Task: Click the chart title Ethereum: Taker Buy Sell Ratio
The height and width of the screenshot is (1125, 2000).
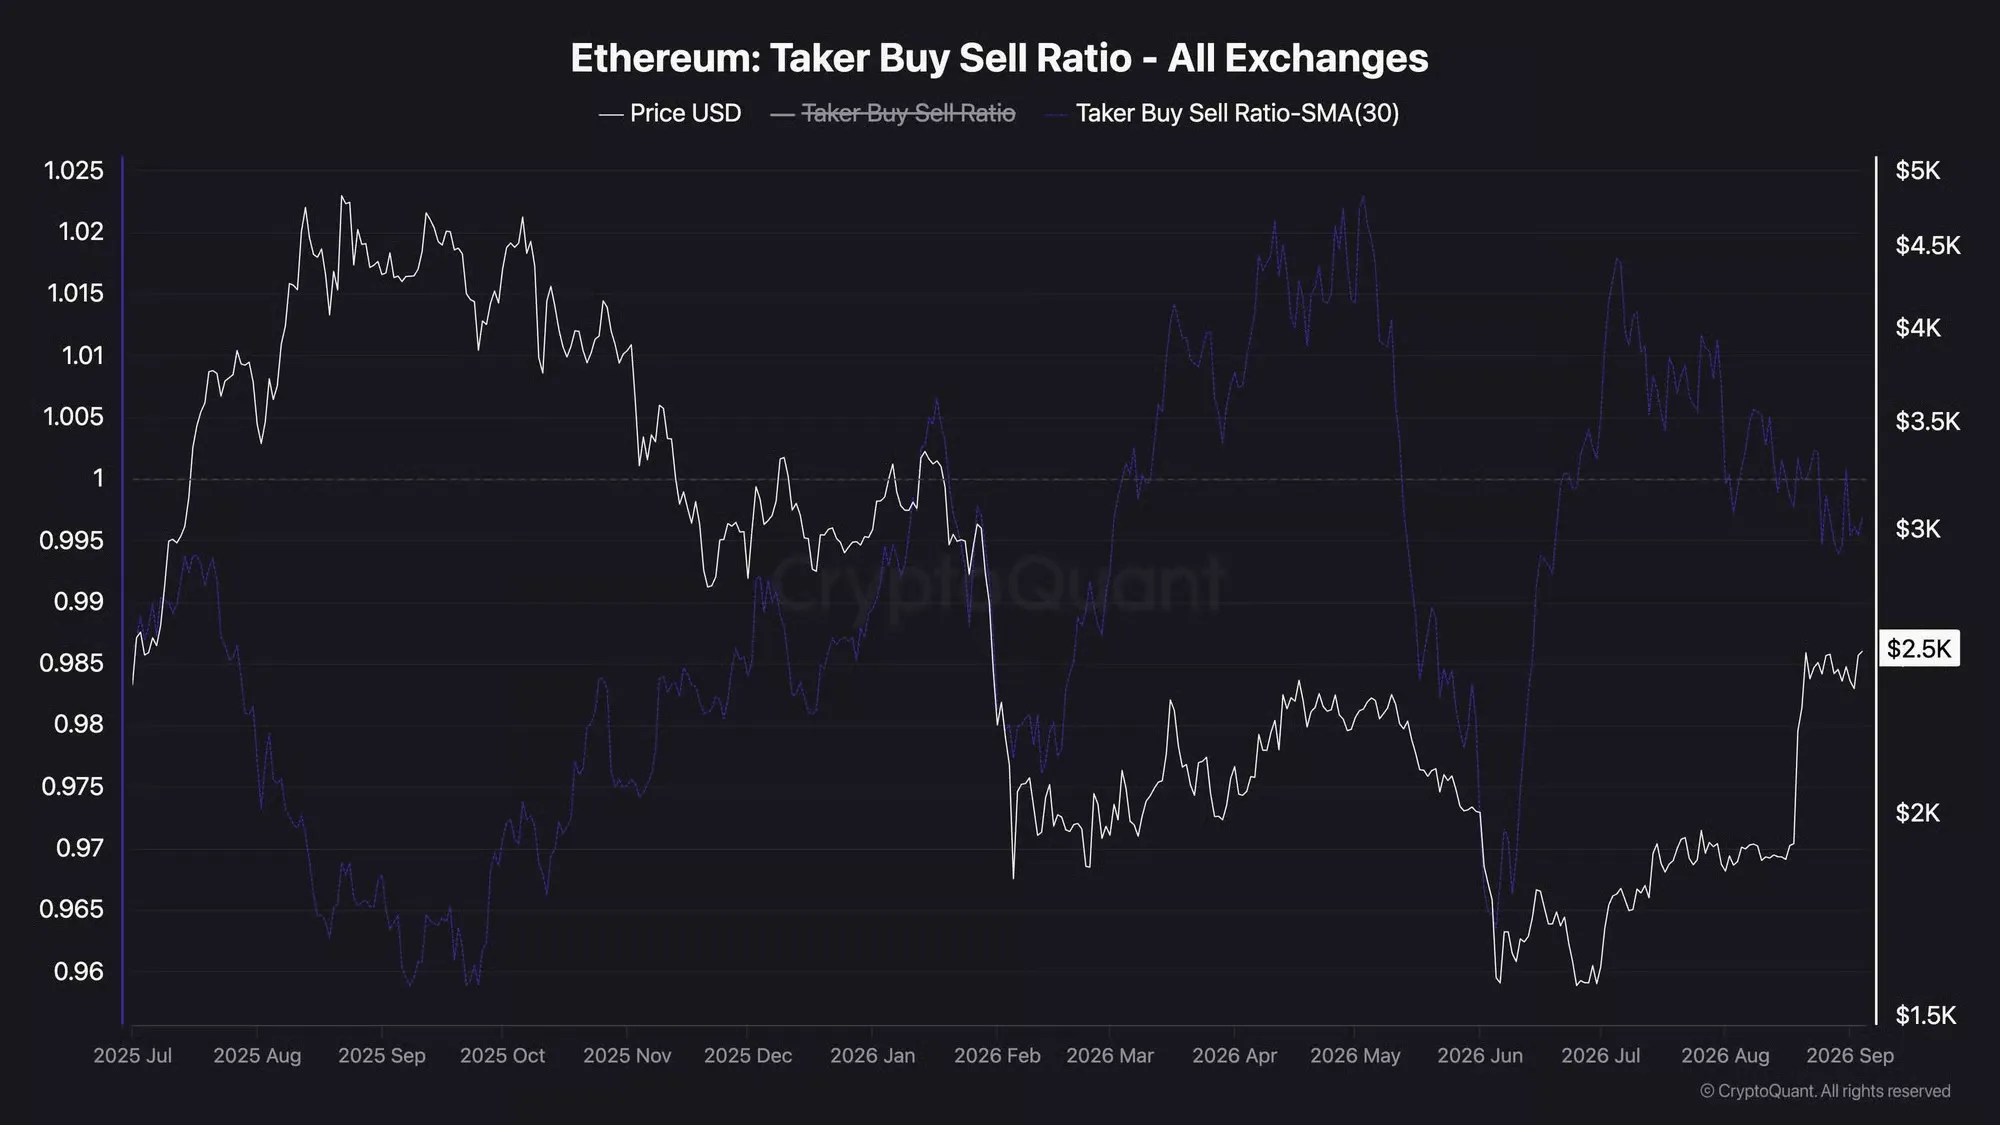Action: point(851,58)
